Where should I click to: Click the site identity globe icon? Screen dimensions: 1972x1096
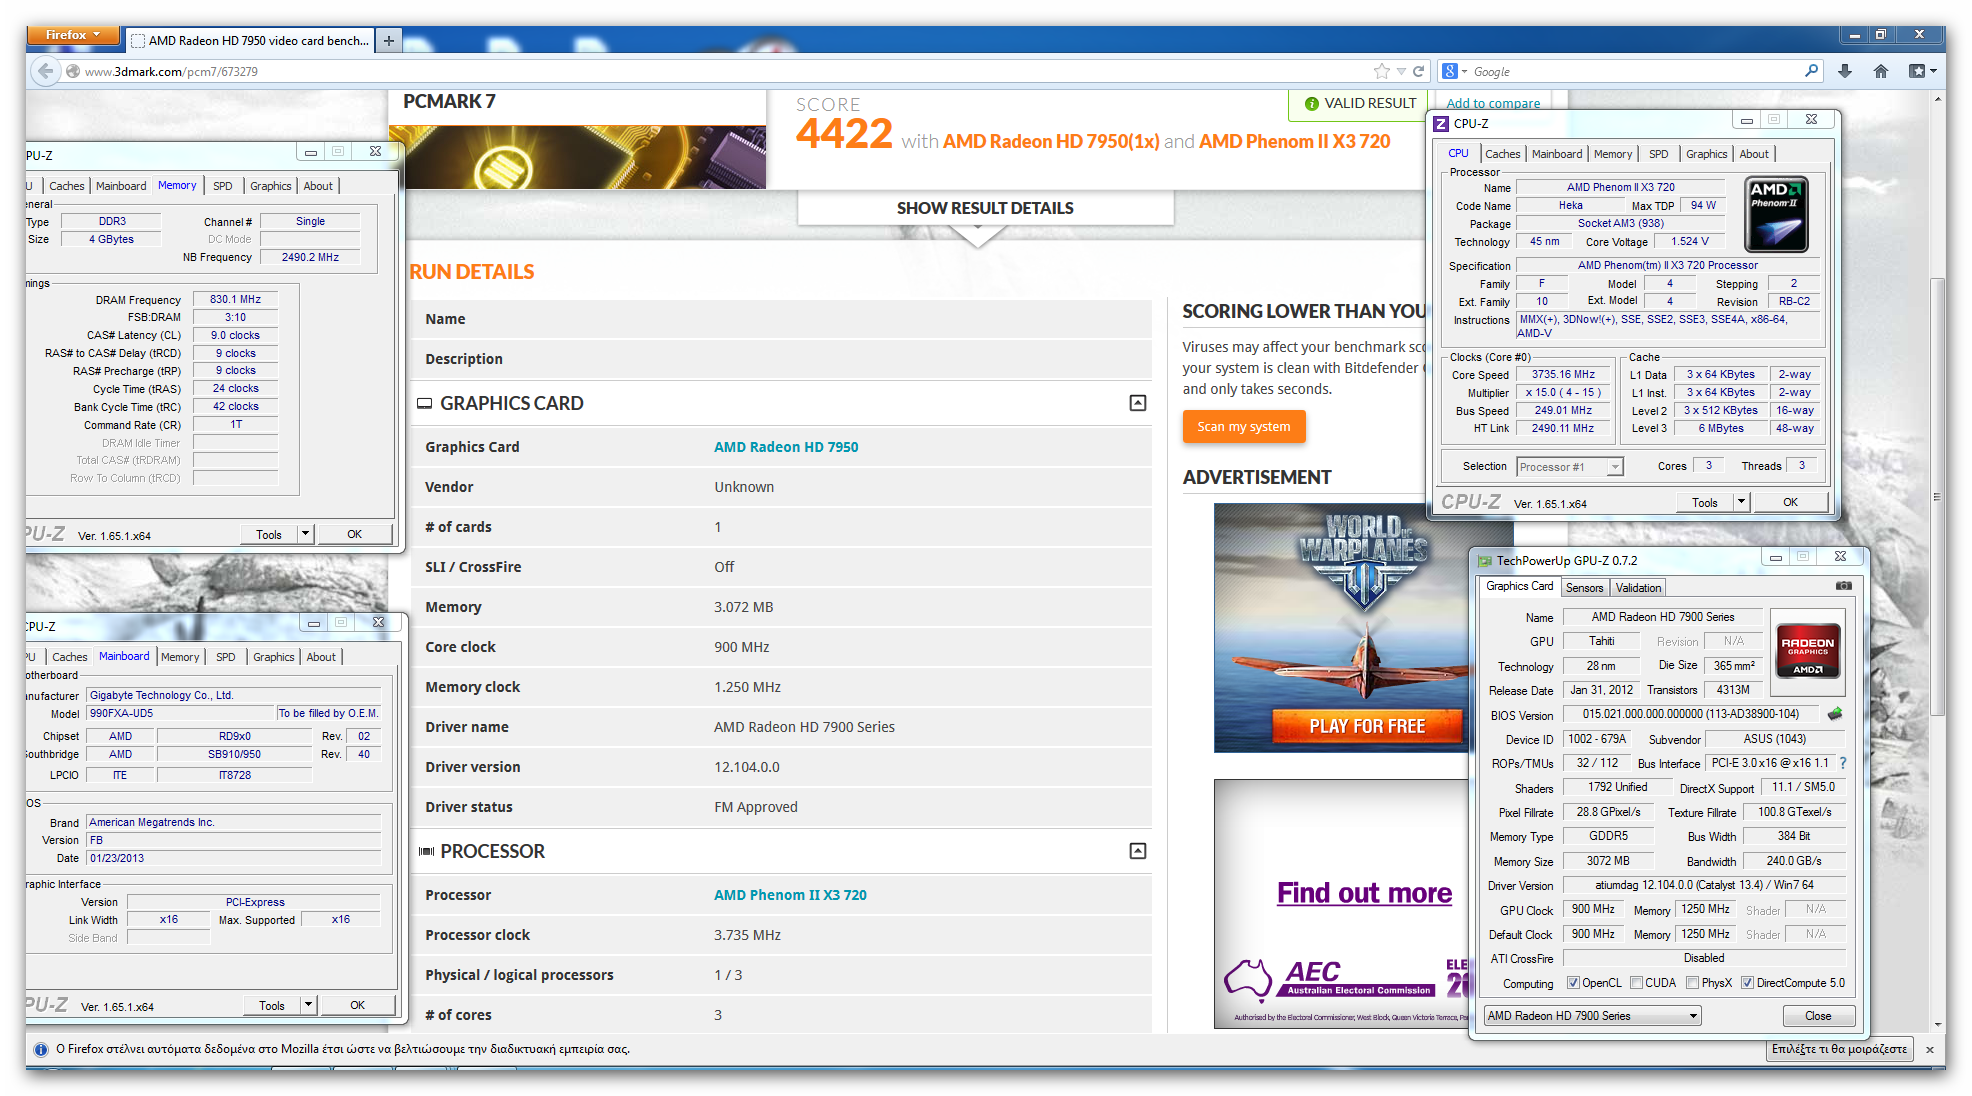[73, 71]
